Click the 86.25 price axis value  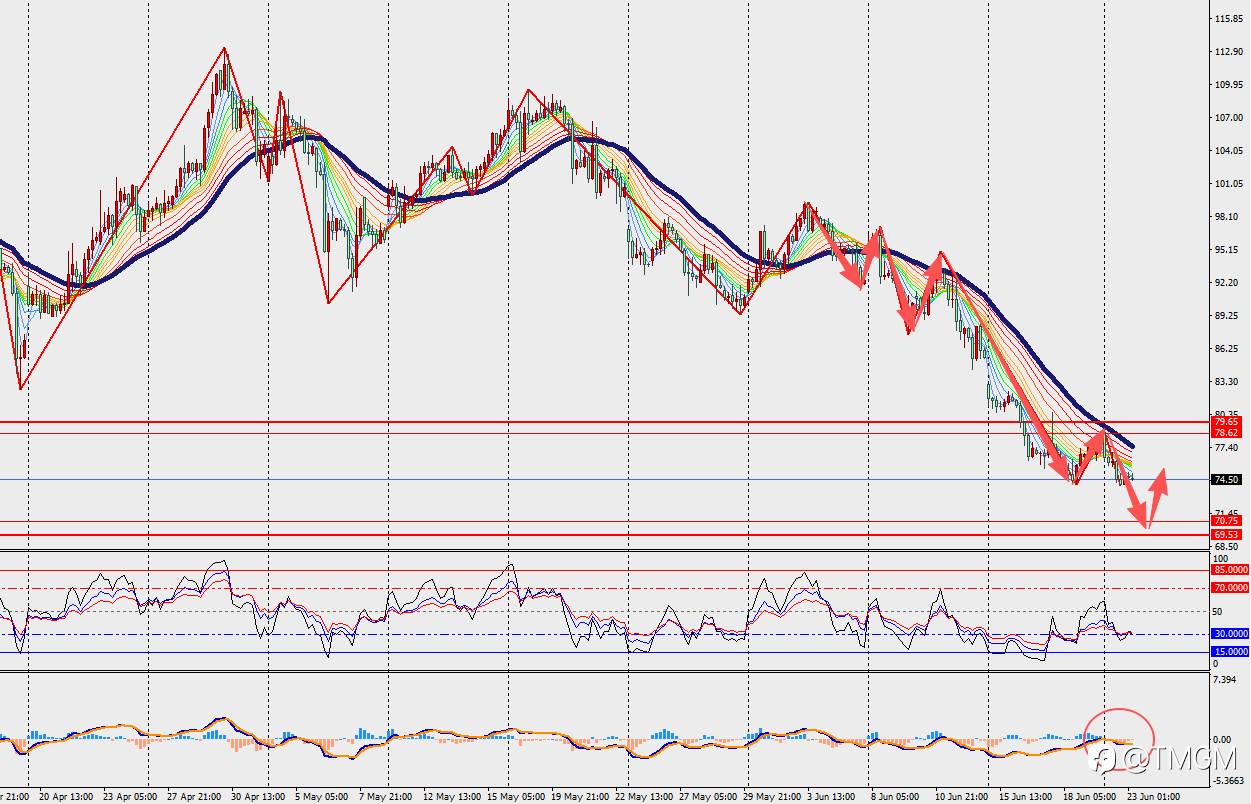point(1226,349)
